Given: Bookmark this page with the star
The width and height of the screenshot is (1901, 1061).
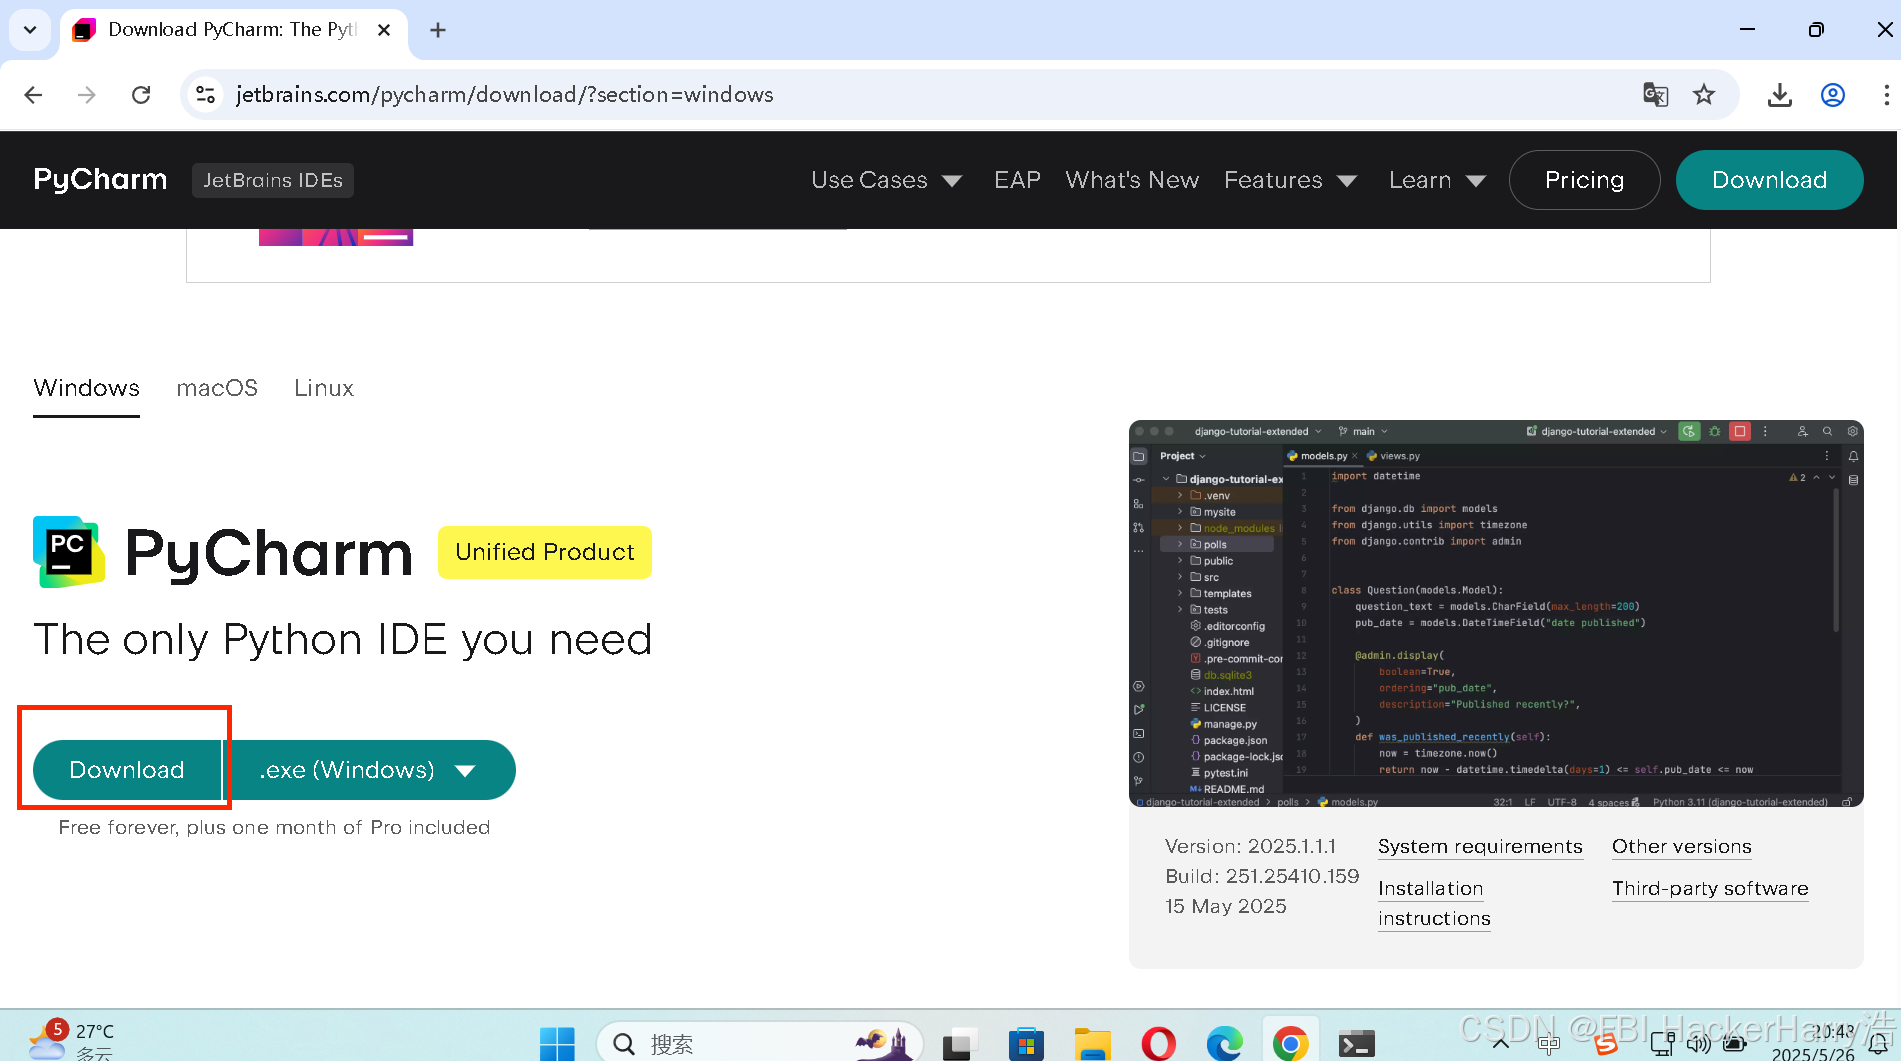Looking at the screenshot, I should tap(1704, 95).
